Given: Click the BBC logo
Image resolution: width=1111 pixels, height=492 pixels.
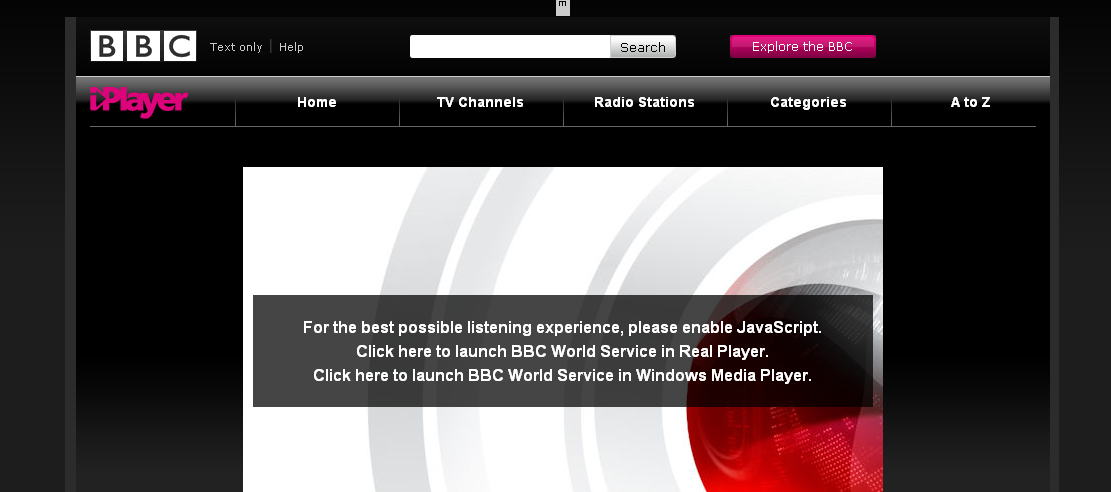Looking at the screenshot, I should (143, 46).
